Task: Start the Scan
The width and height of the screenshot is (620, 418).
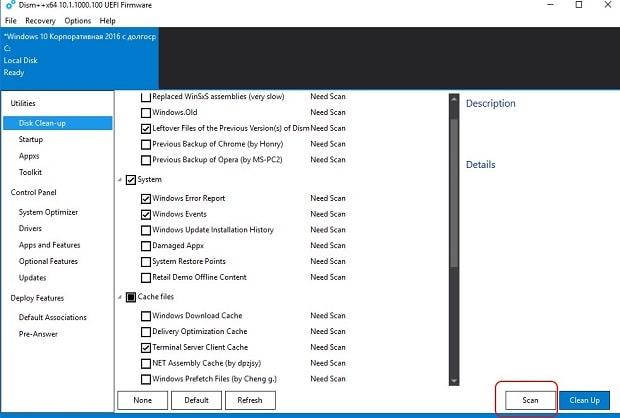Action: (530, 400)
